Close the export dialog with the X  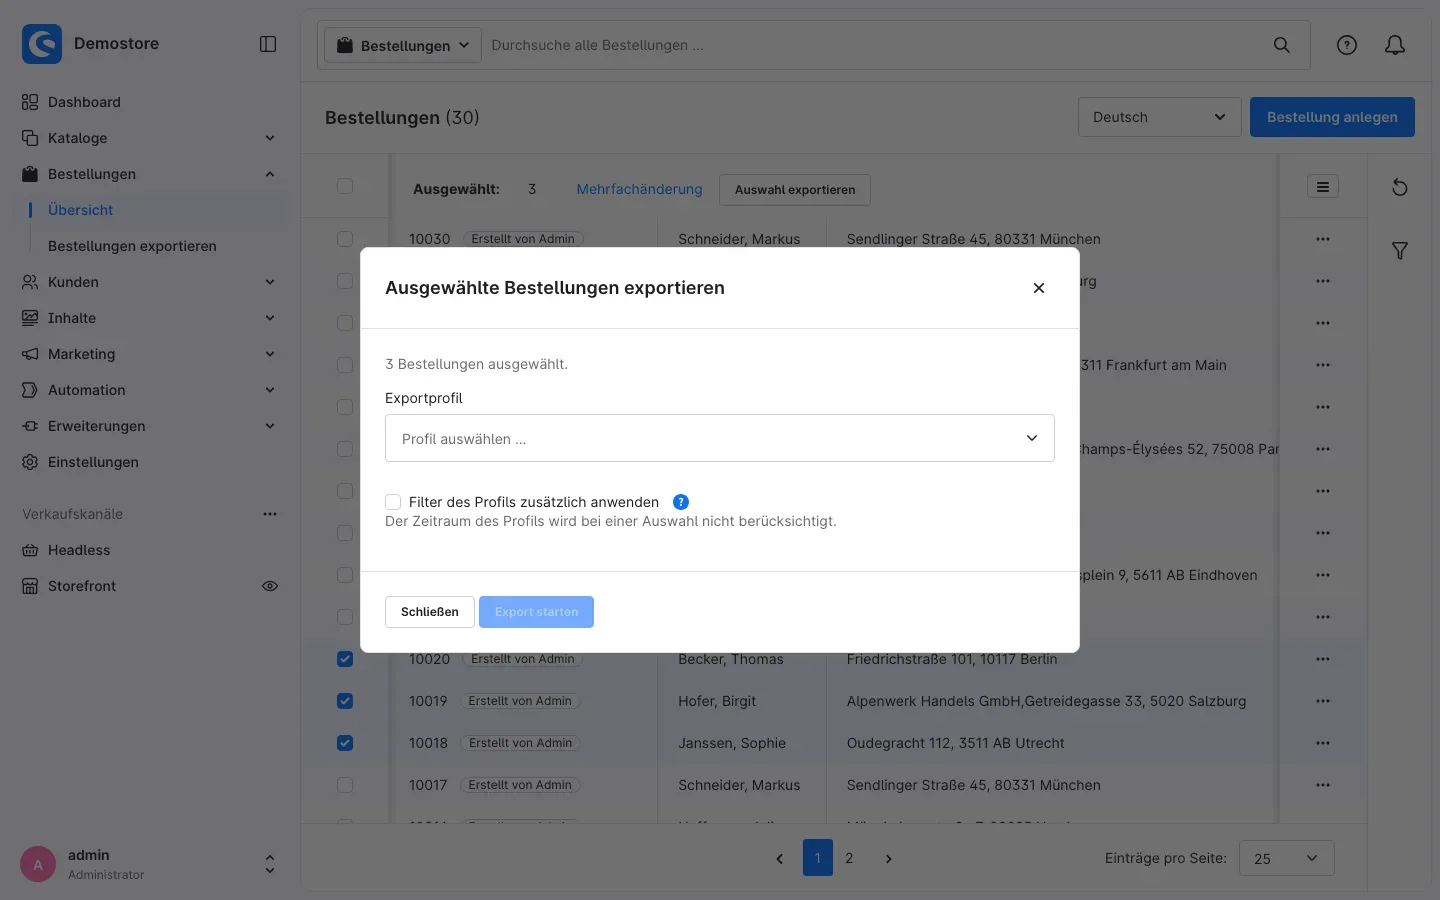[1039, 288]
